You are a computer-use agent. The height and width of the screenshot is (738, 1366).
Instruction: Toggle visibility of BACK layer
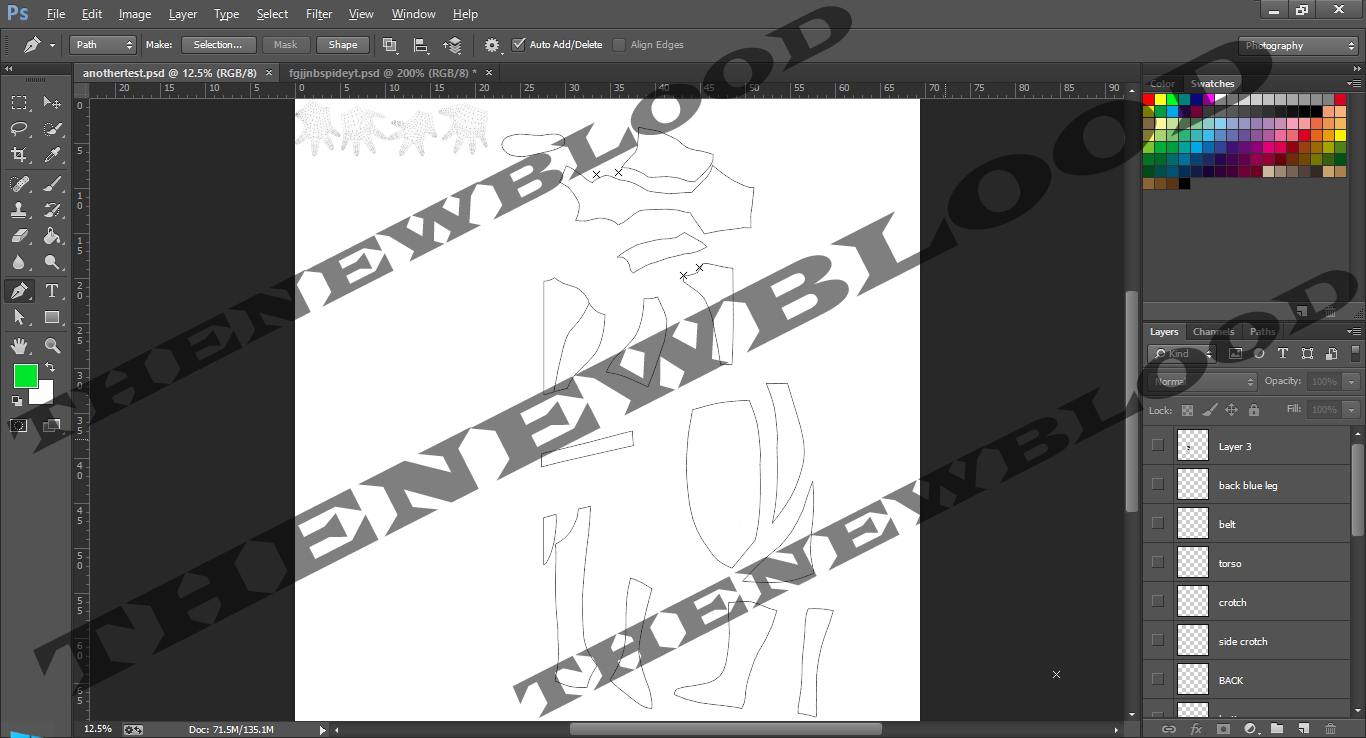(x=1158, y=680)
